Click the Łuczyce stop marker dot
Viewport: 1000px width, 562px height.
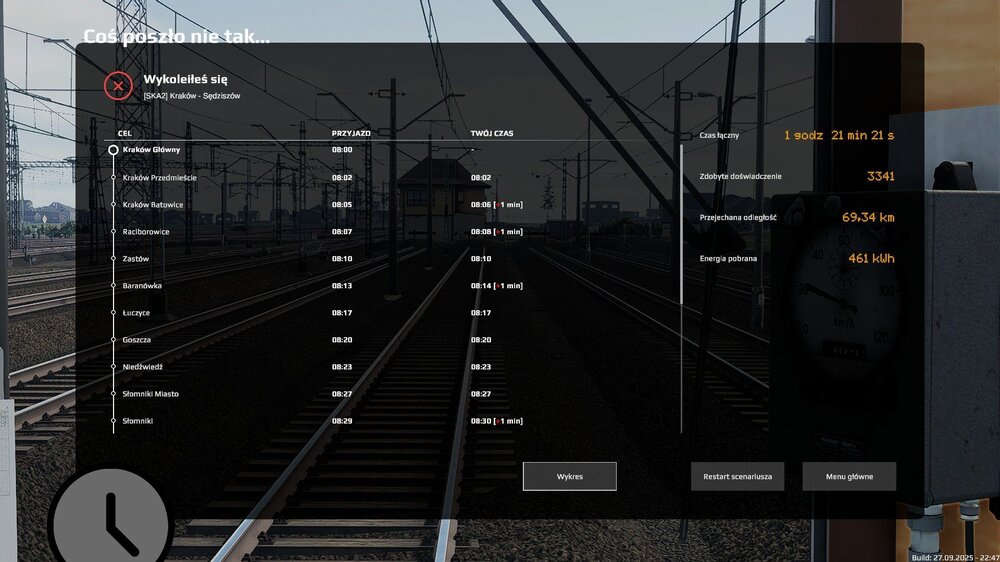pos(114,313)
